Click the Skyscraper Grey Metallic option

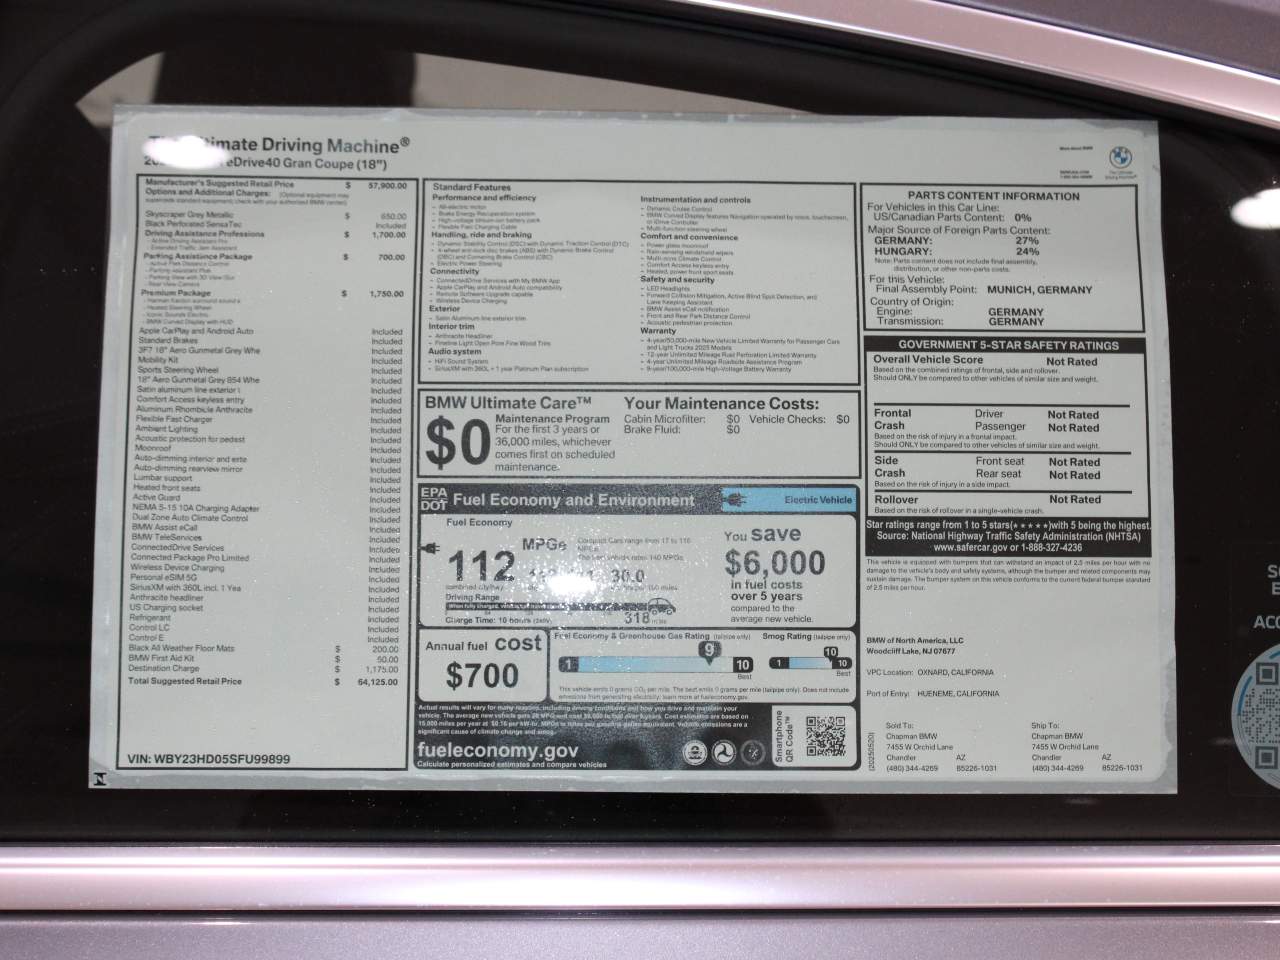tap(190, 215)
